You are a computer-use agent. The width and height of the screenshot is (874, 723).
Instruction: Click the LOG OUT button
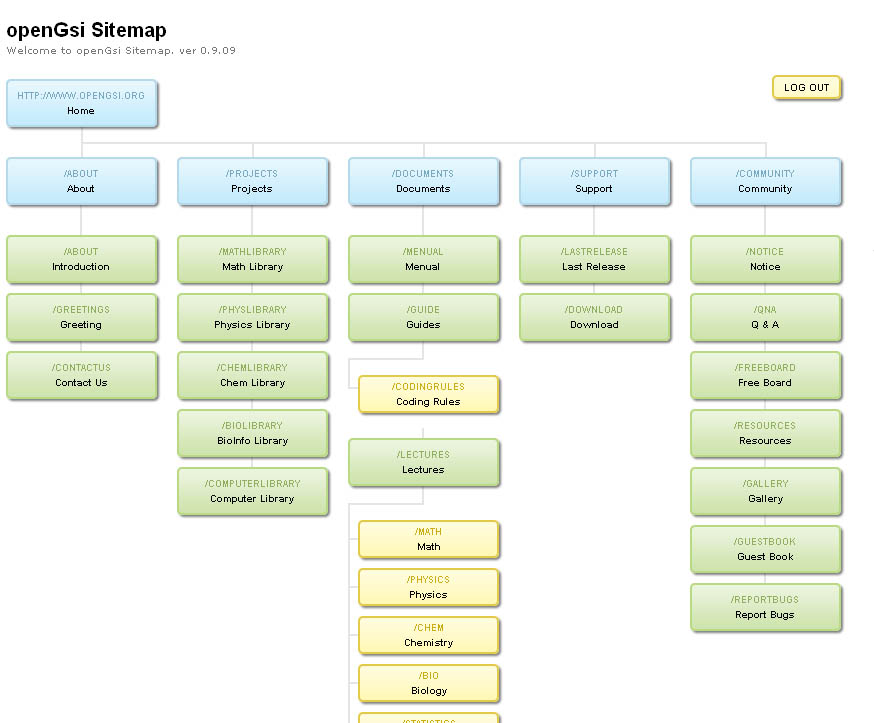pyautogui.click(x=806, y=88)
